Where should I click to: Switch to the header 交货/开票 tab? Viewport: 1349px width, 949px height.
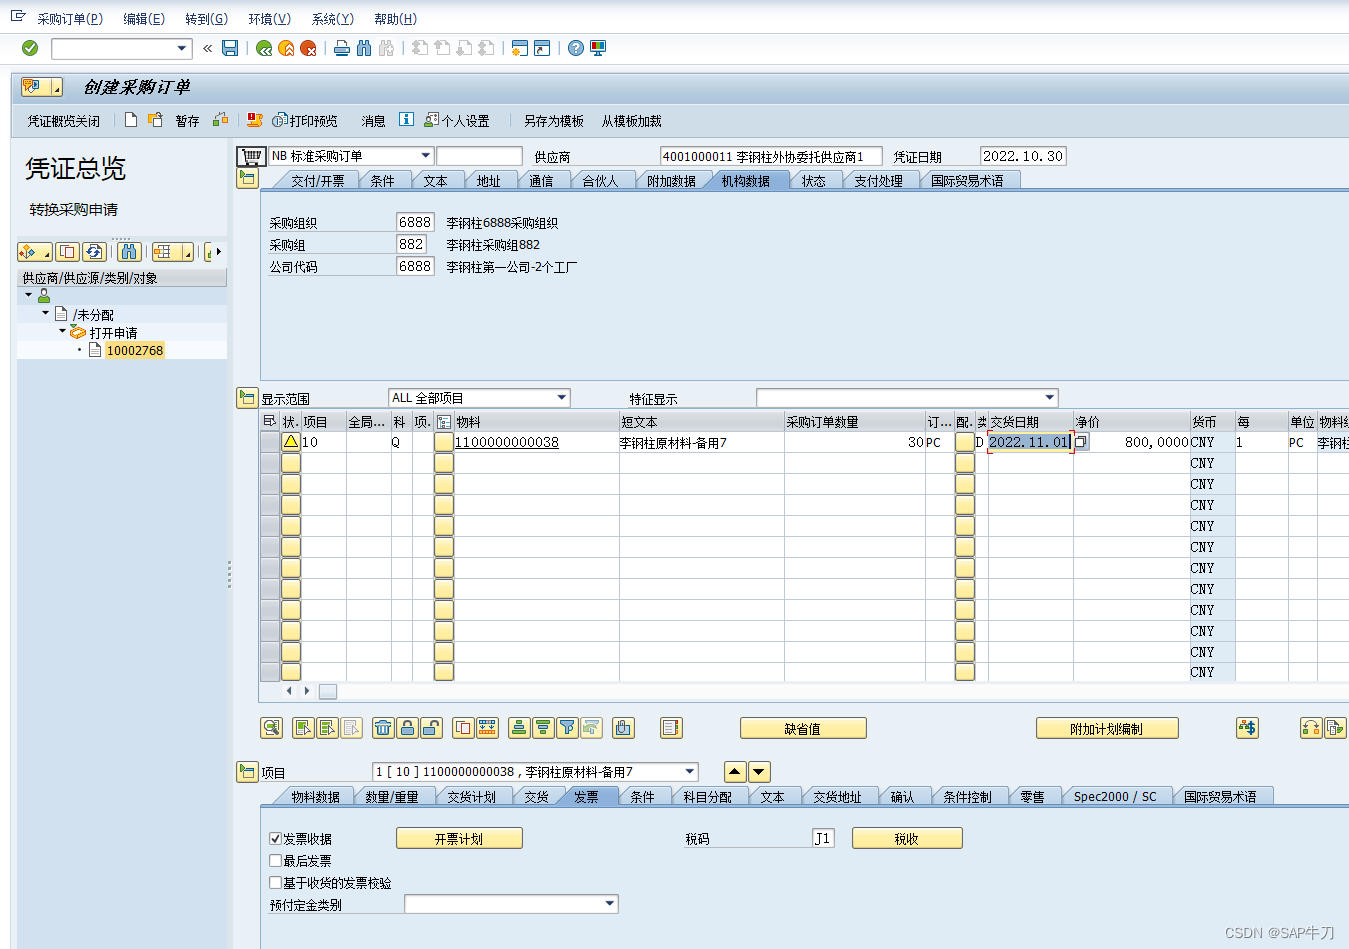(317, 181)
